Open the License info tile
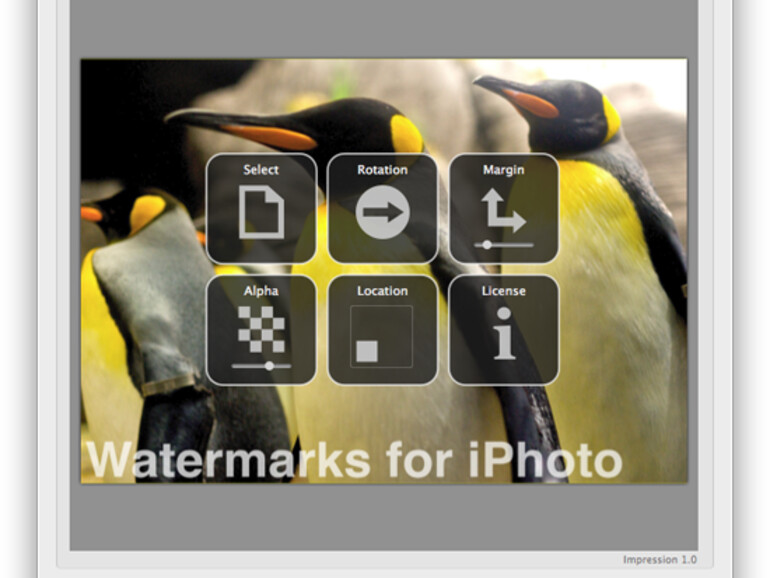Image resolution: width=770 pixels, height=578 pixels. (504, 330)
